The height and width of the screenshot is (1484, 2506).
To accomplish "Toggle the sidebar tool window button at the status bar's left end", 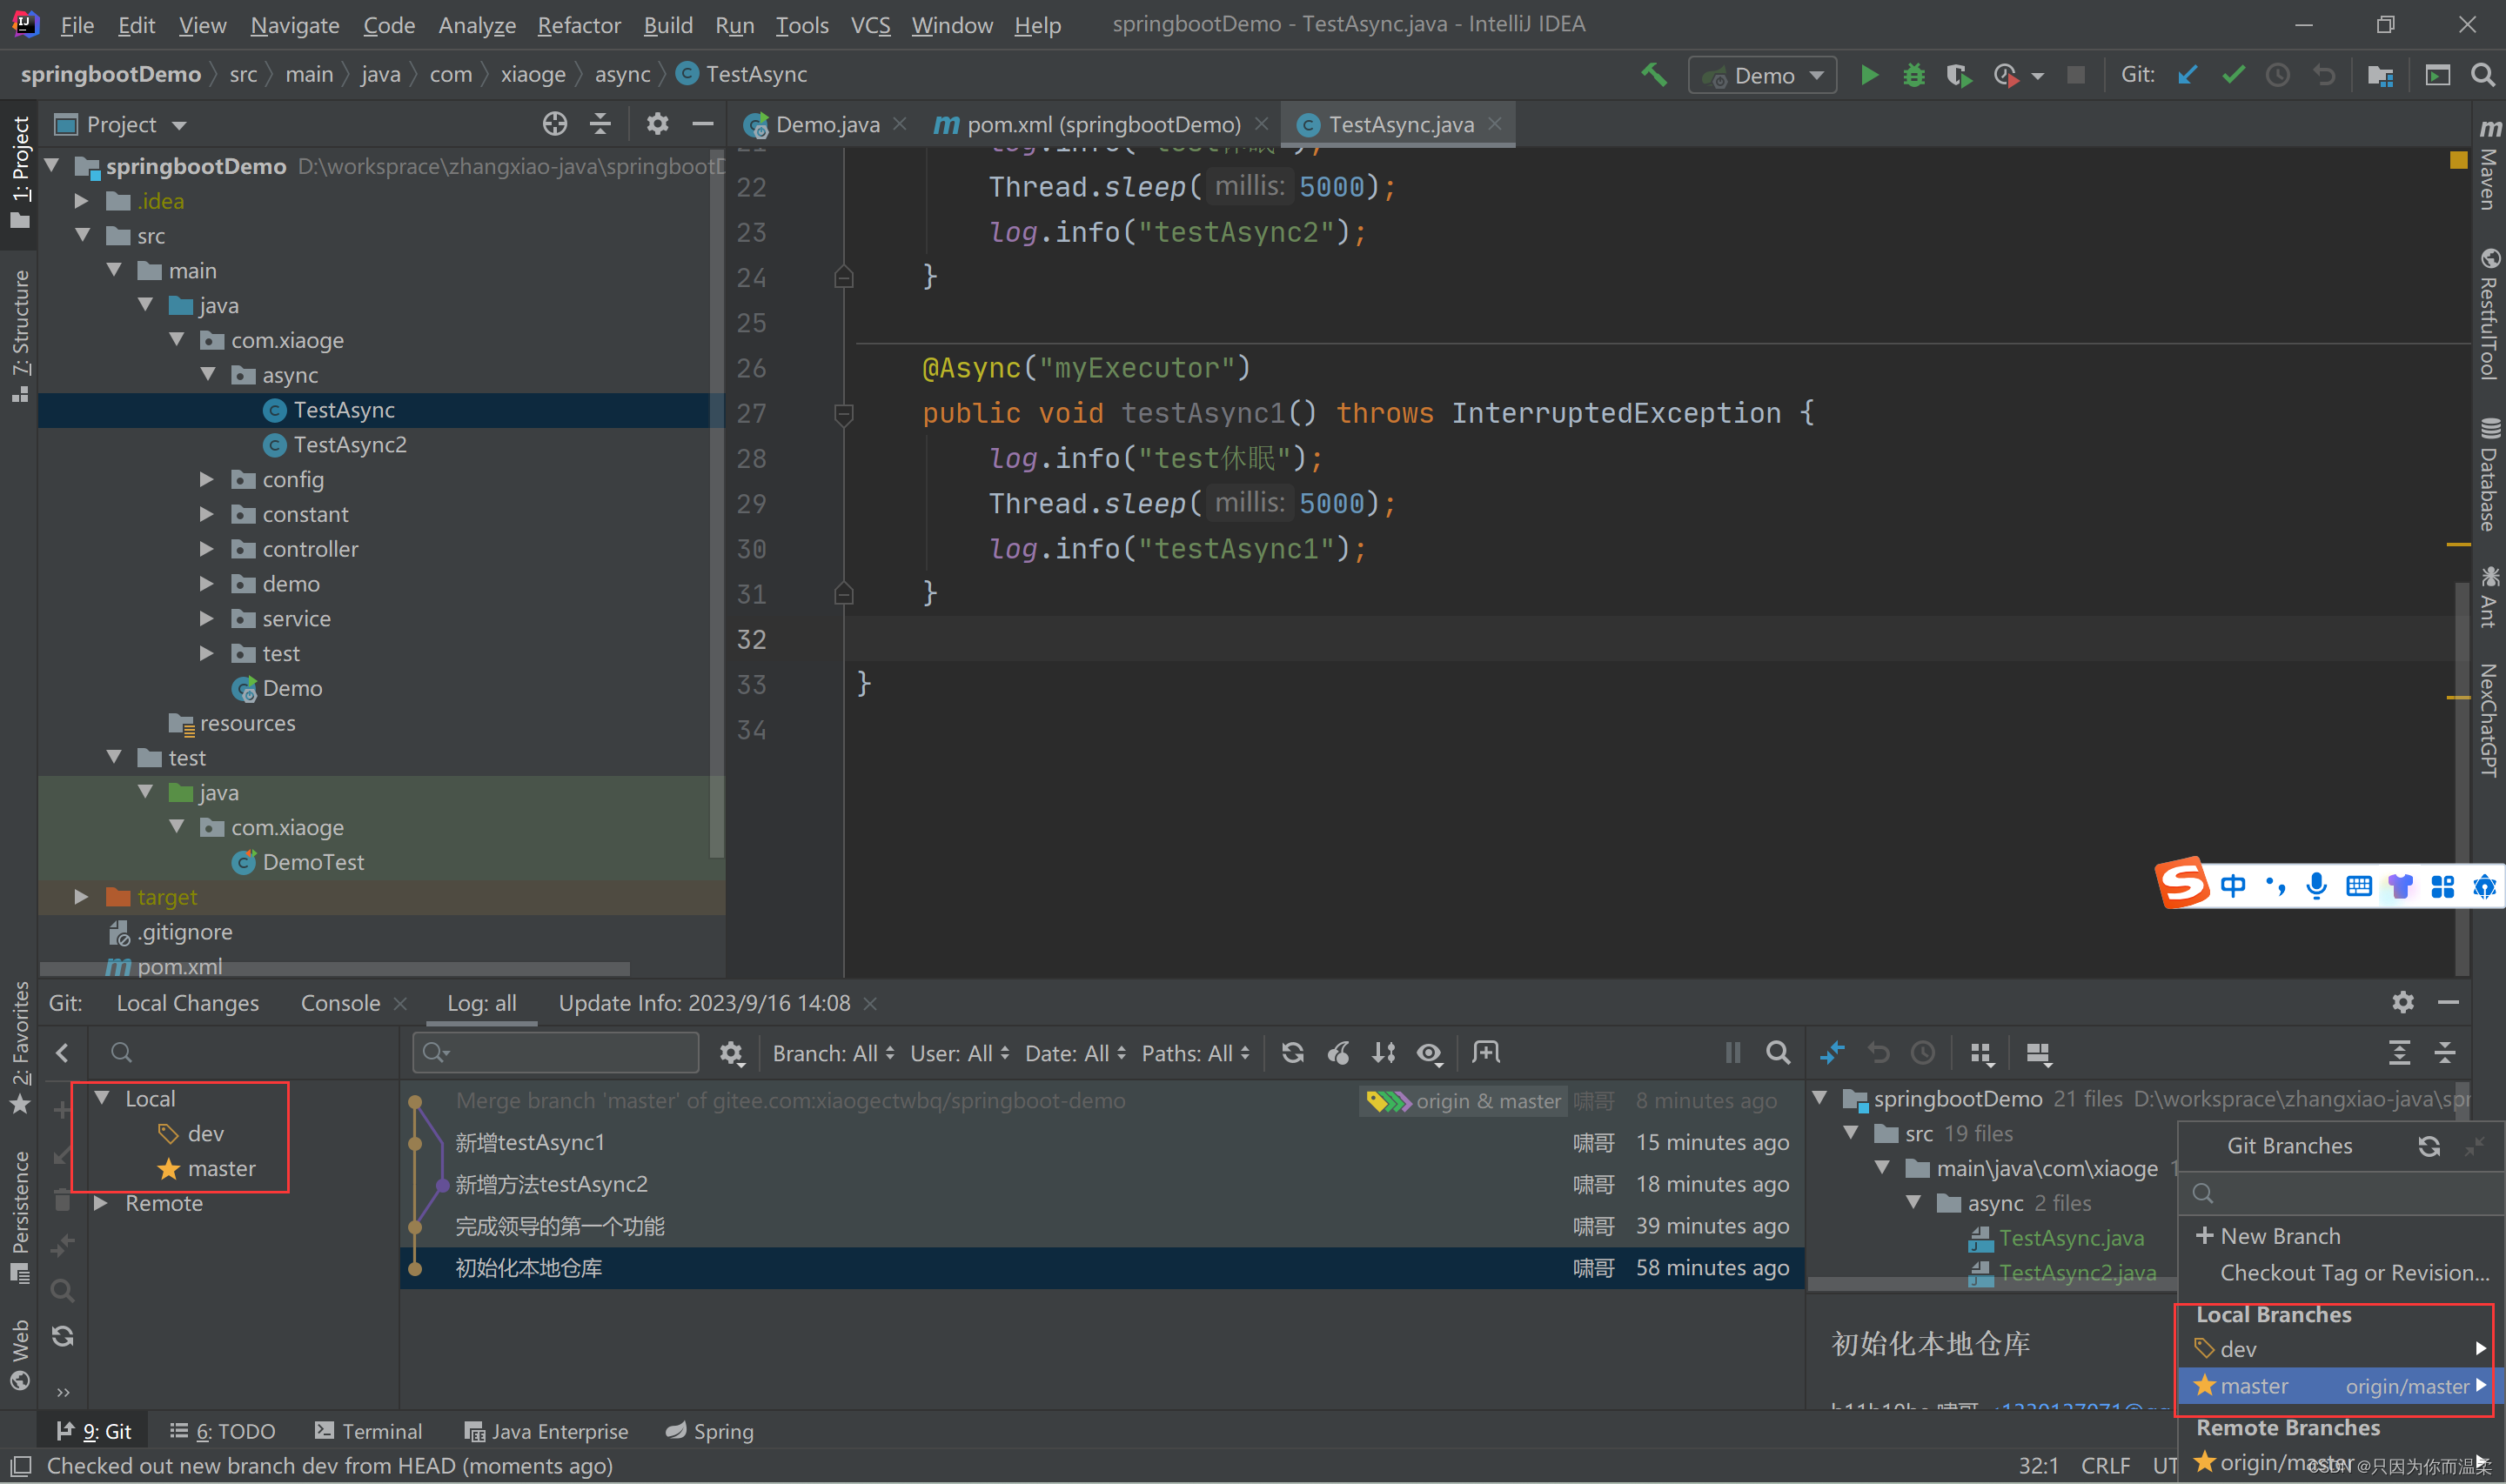I will (20, 1466).
